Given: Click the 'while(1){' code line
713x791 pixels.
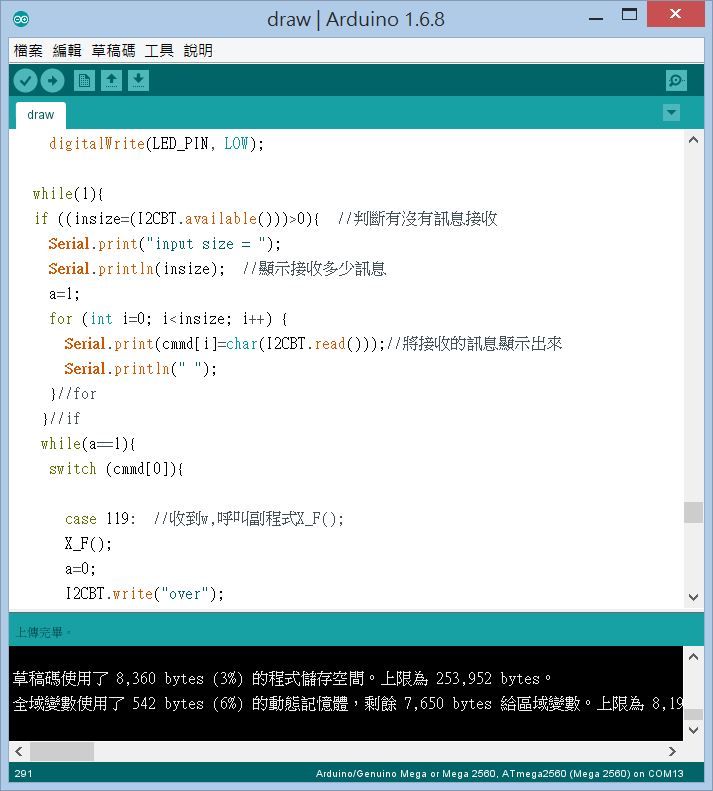Looking at the screenshot, I should pyautogui.click(x=68, y=194).
